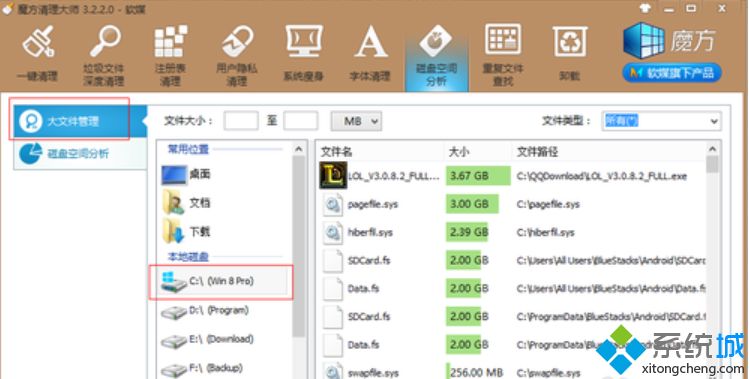Click file list scroll up arrow
The height and width of the screenshot is (379, 749).
pyautogui.click(x=712, y=149)
